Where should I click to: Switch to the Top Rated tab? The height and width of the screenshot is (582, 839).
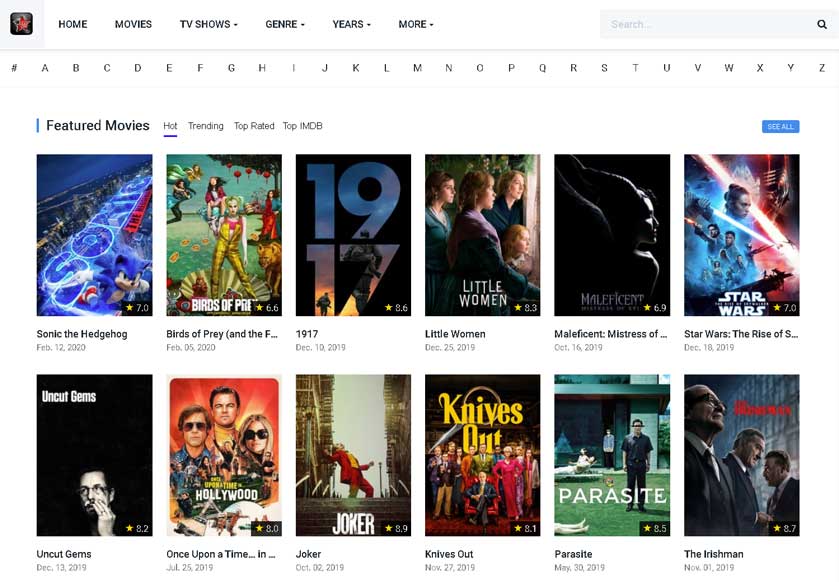point(254,126)
